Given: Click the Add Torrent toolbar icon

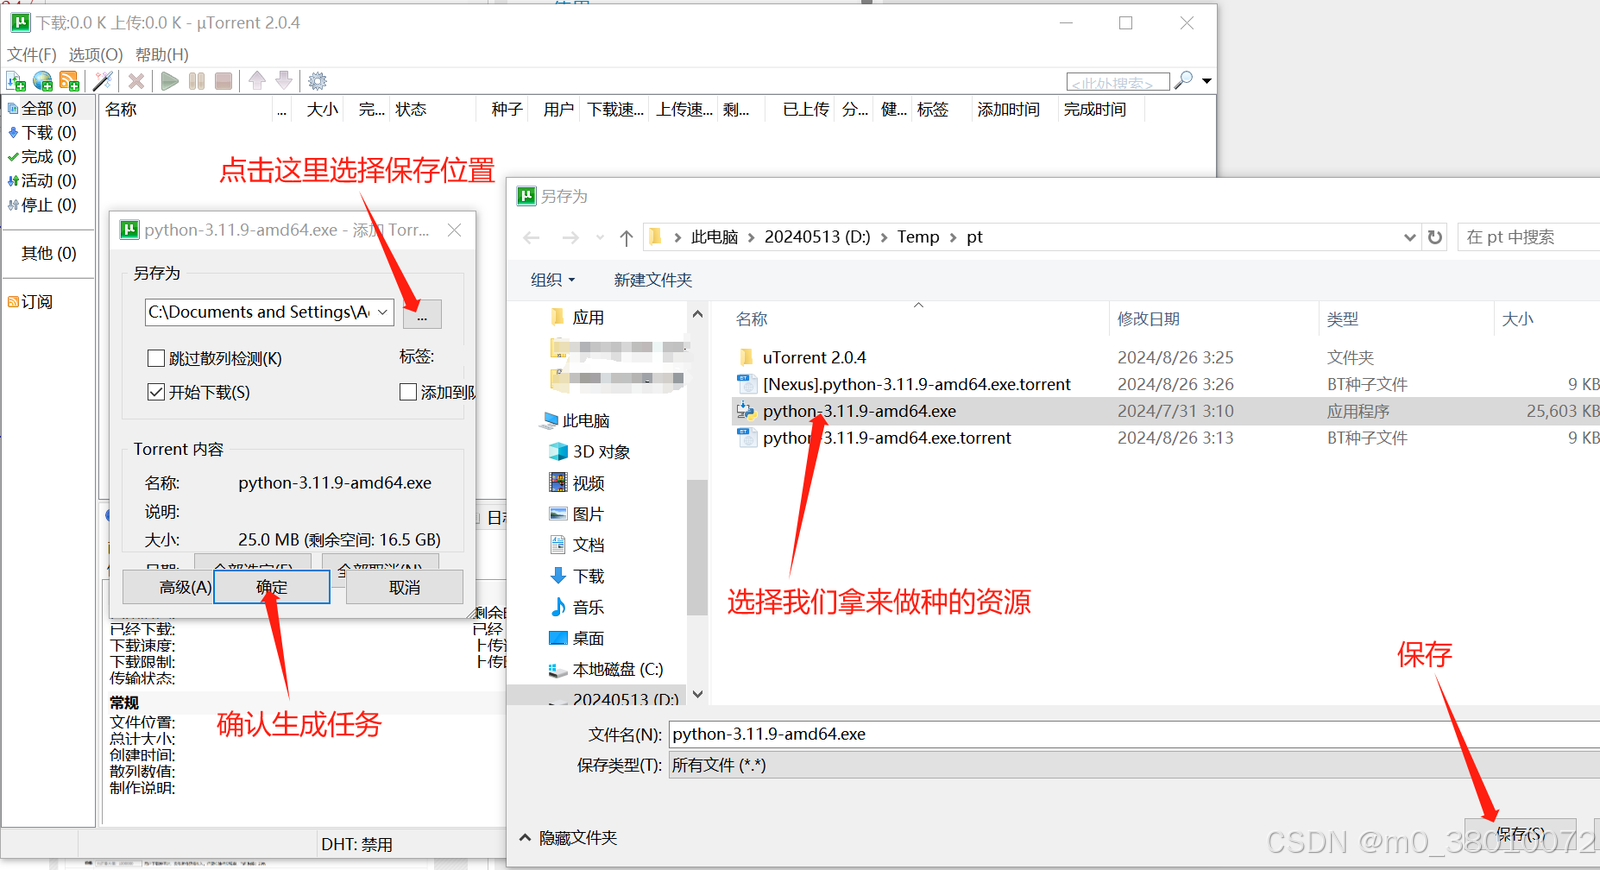Looking at the screenshot, I should click(x=16, y=81).
